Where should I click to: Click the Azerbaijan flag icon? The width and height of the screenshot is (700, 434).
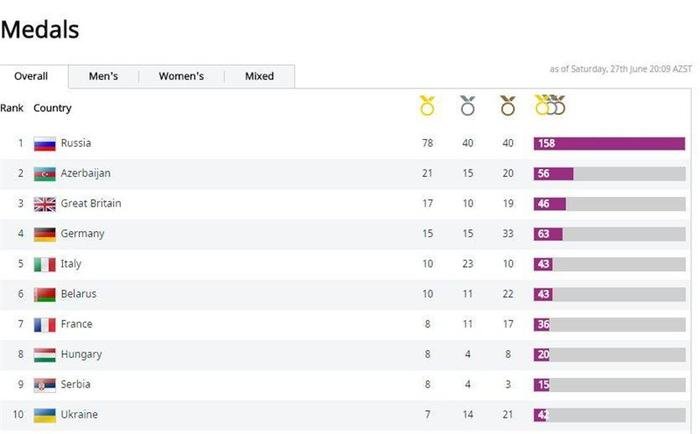[44, 174]
